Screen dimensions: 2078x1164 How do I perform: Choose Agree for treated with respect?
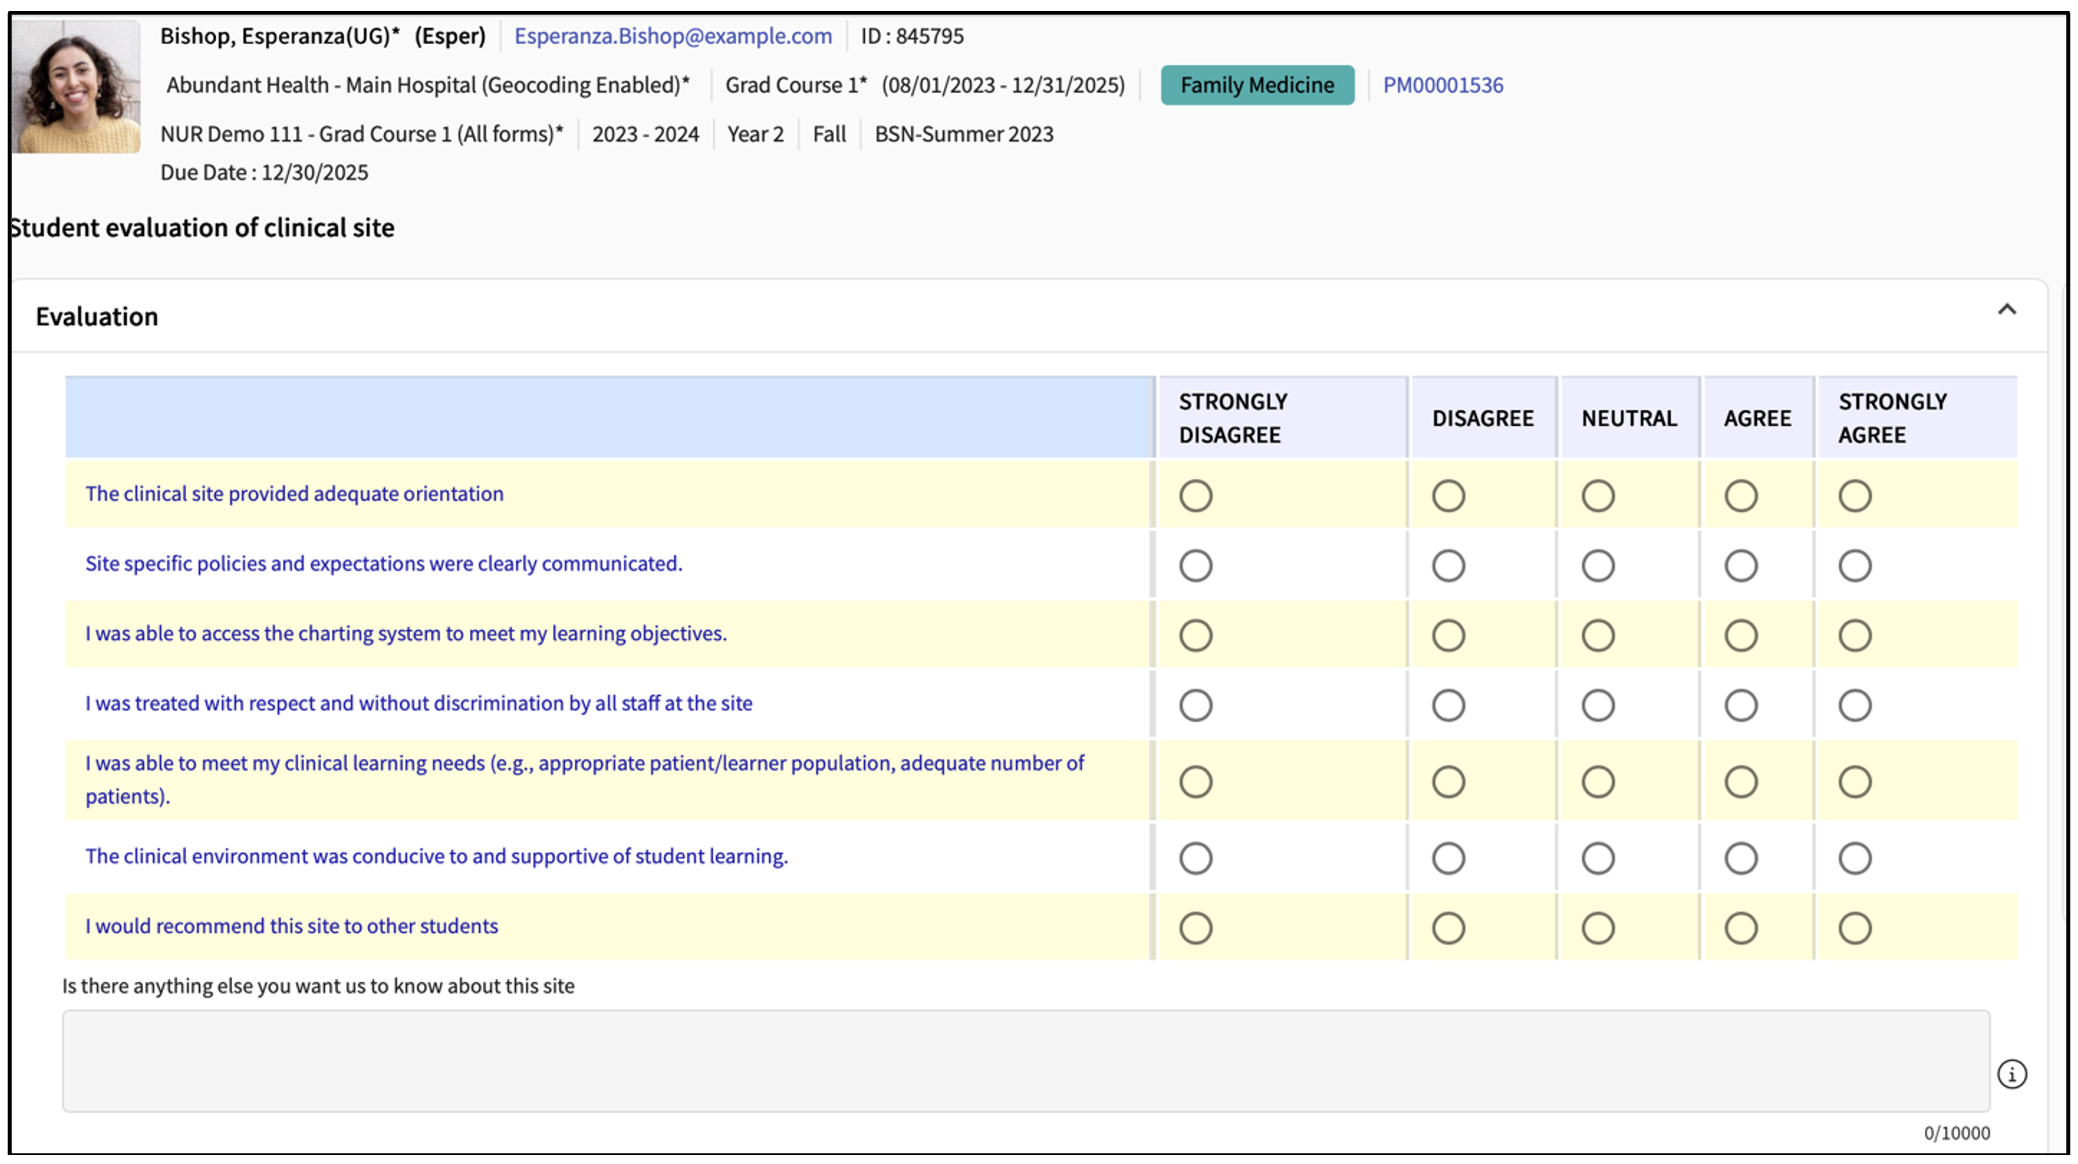pos(1740,706)
